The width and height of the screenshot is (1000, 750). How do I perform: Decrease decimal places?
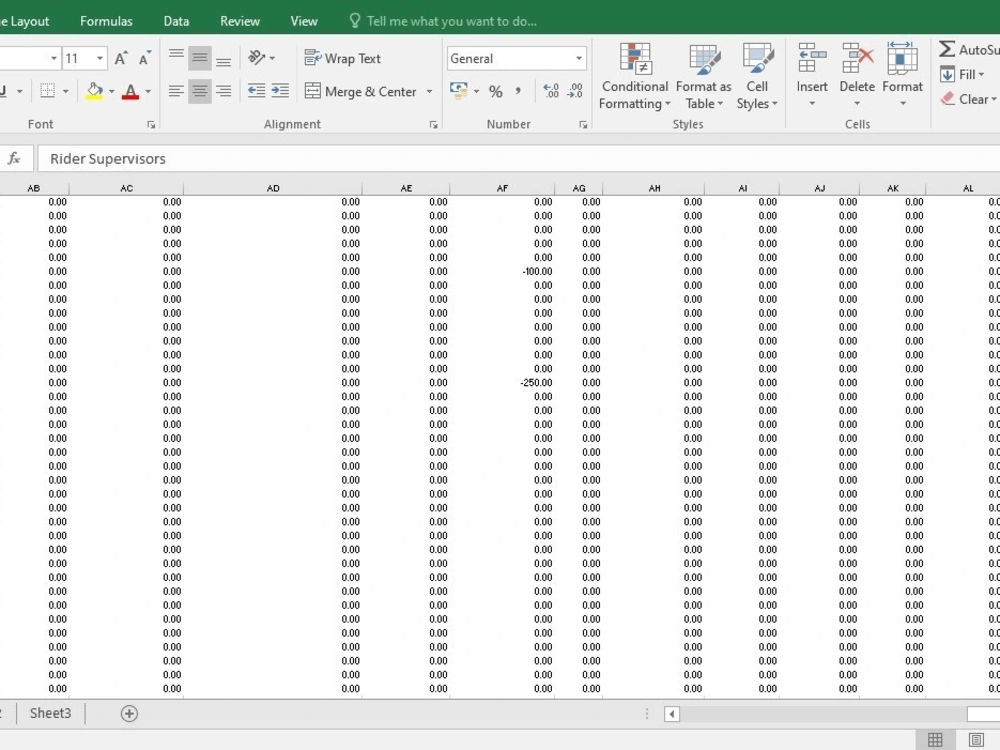click(575, 91)
